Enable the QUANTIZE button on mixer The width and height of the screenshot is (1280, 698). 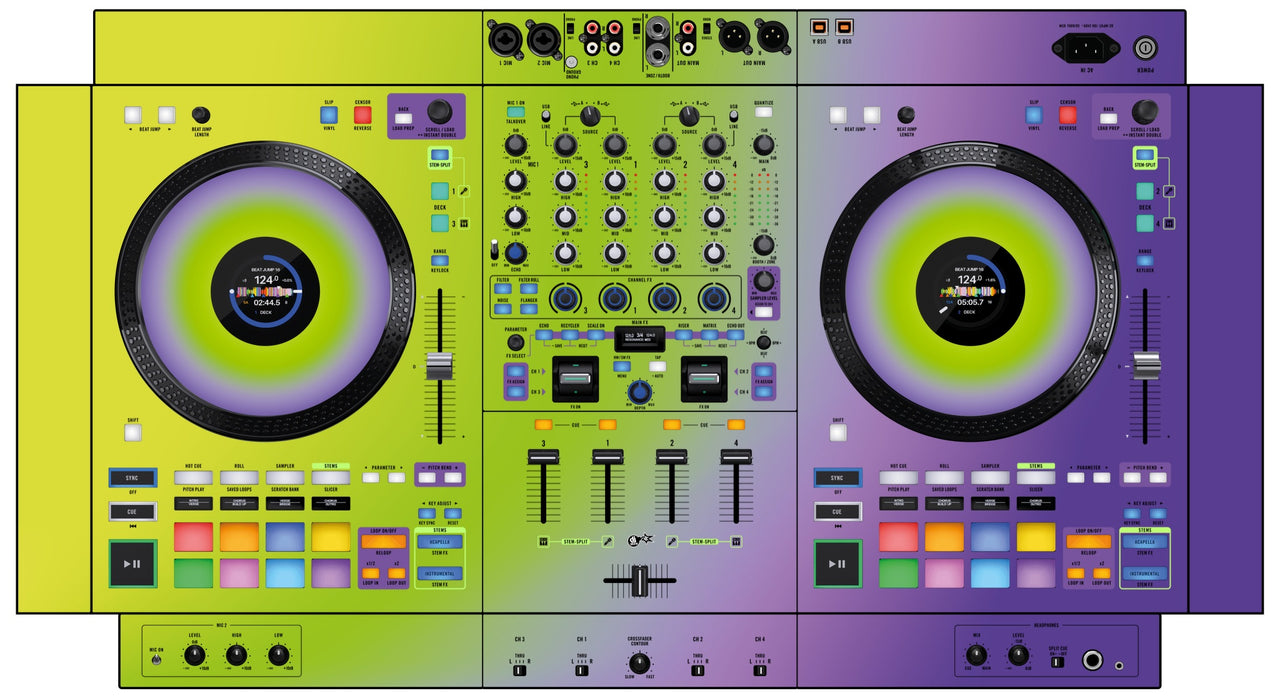tap(764, 113)
